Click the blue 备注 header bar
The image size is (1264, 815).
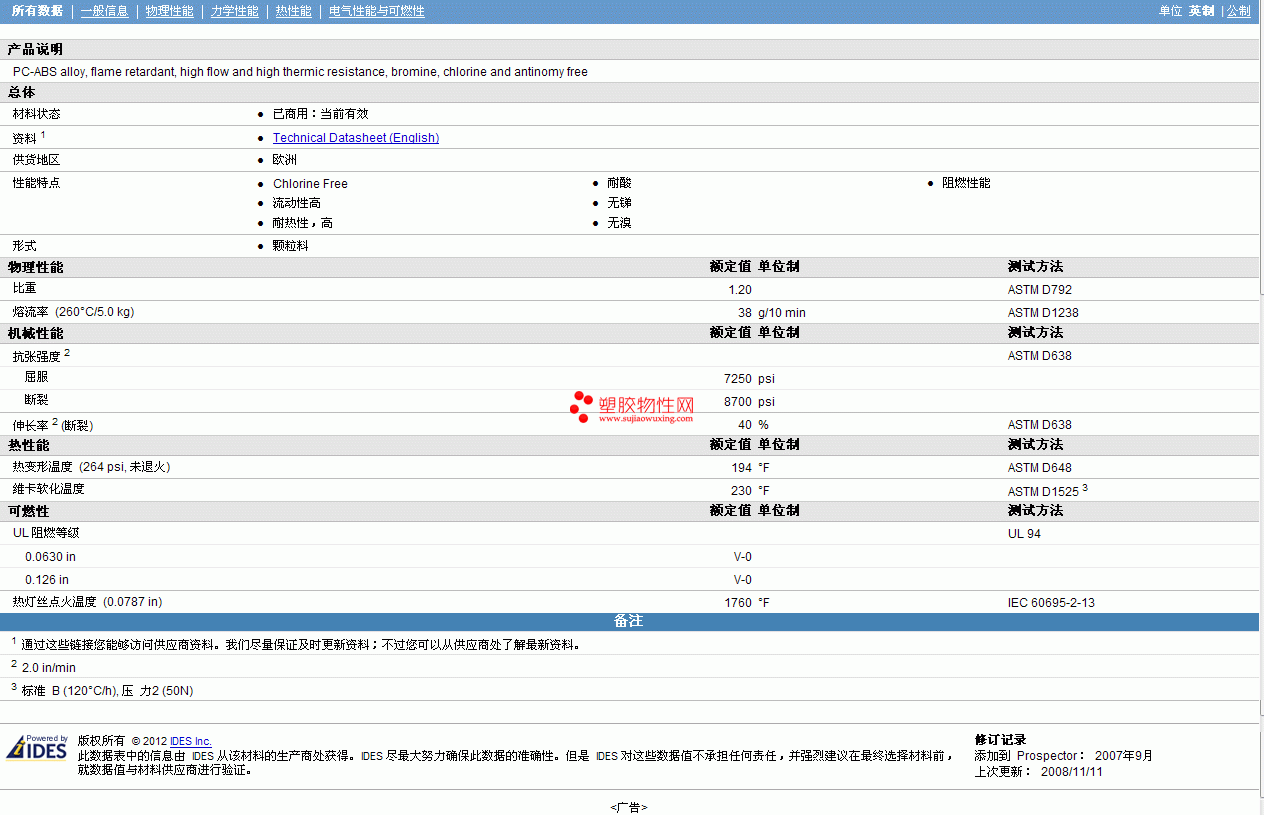629,621
